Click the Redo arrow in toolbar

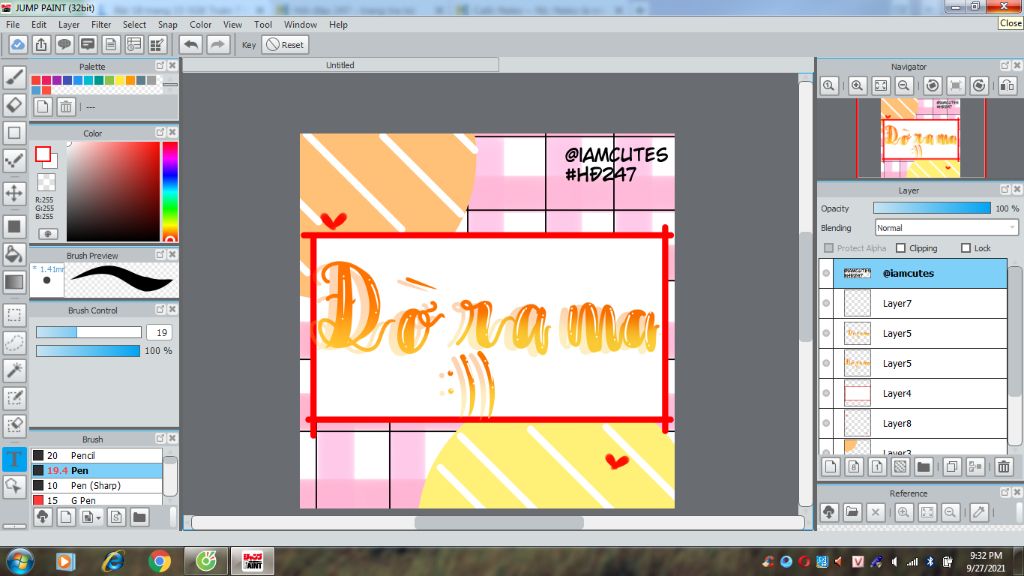(x=217, y=44)
